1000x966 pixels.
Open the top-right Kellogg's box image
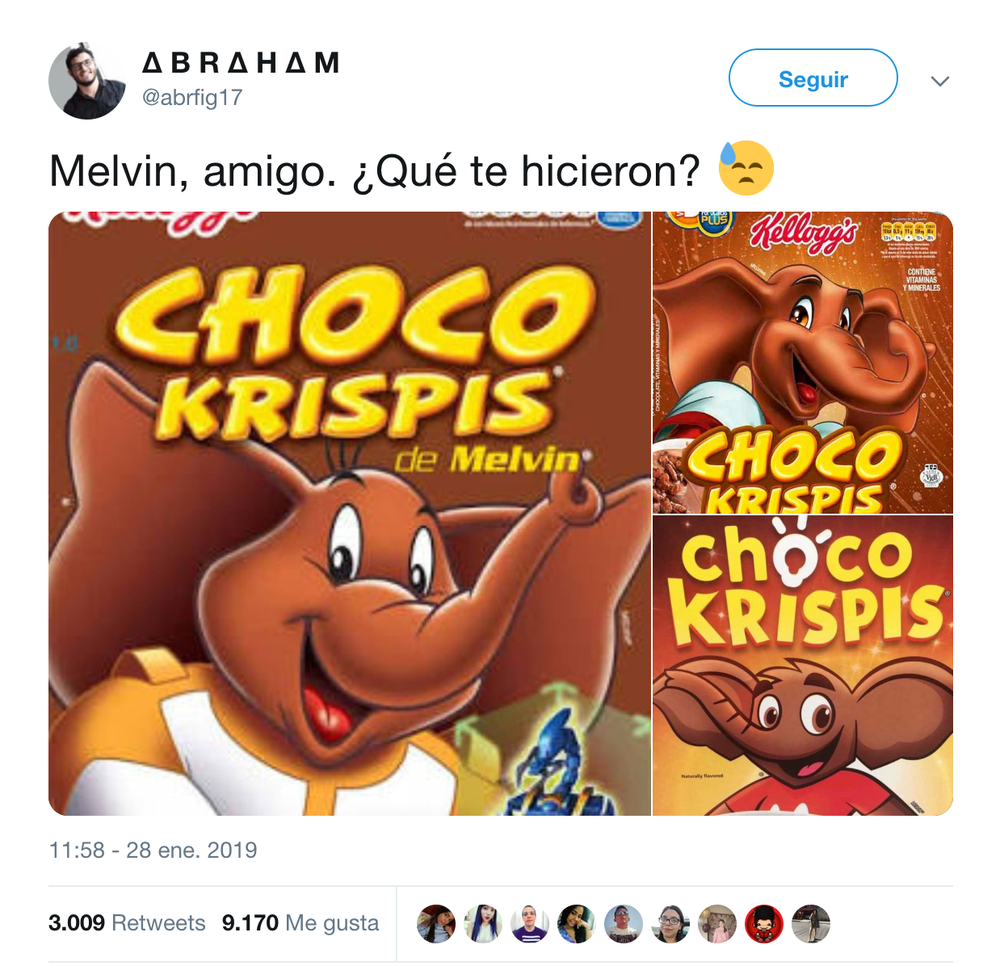pyautogui.click(x=803, y=362)
